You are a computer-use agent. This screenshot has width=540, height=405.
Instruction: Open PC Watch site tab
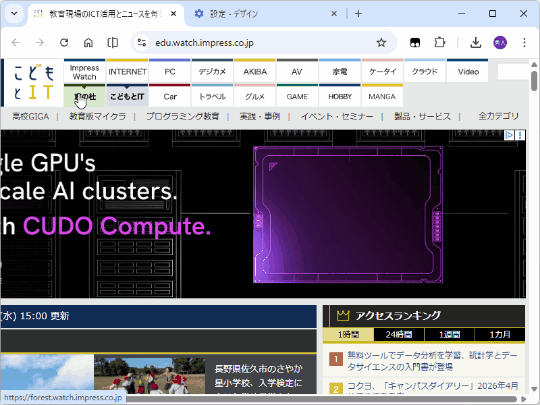[170, 72]
